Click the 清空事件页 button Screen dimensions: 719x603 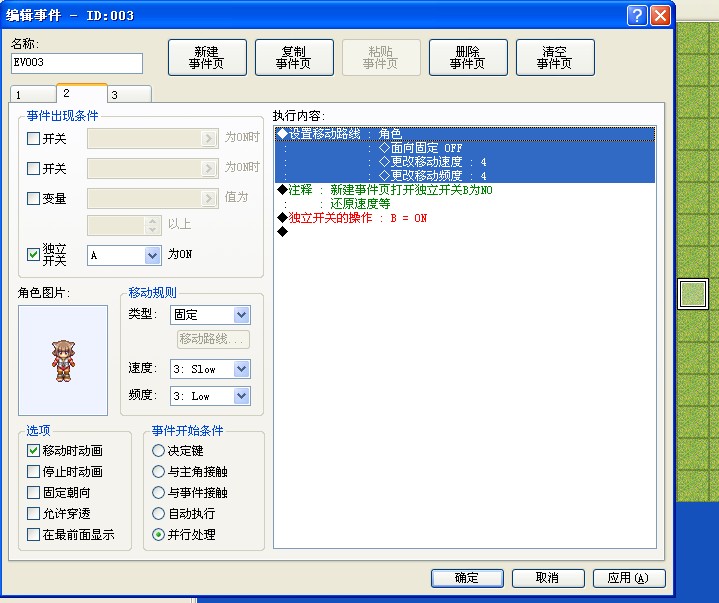tap(555, 57)
